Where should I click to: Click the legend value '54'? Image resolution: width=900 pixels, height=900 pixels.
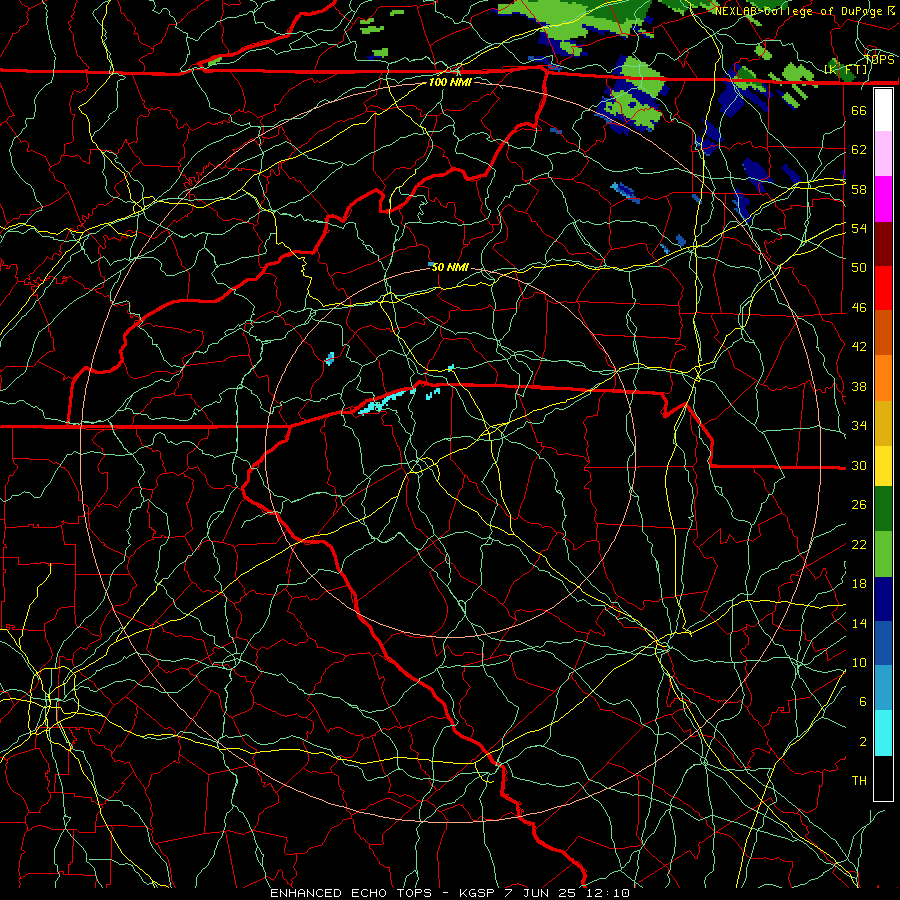pyautogui.click(x=859, y=228)
